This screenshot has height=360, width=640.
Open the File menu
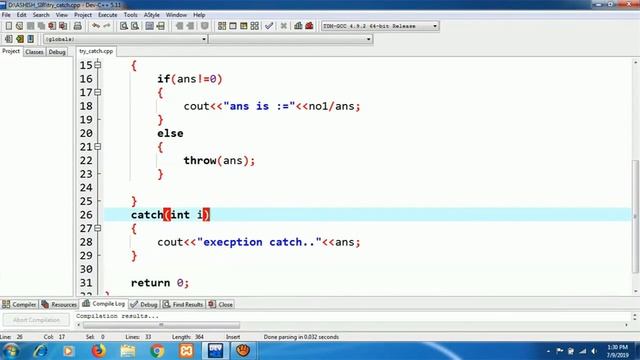click(x=6, y=15)
